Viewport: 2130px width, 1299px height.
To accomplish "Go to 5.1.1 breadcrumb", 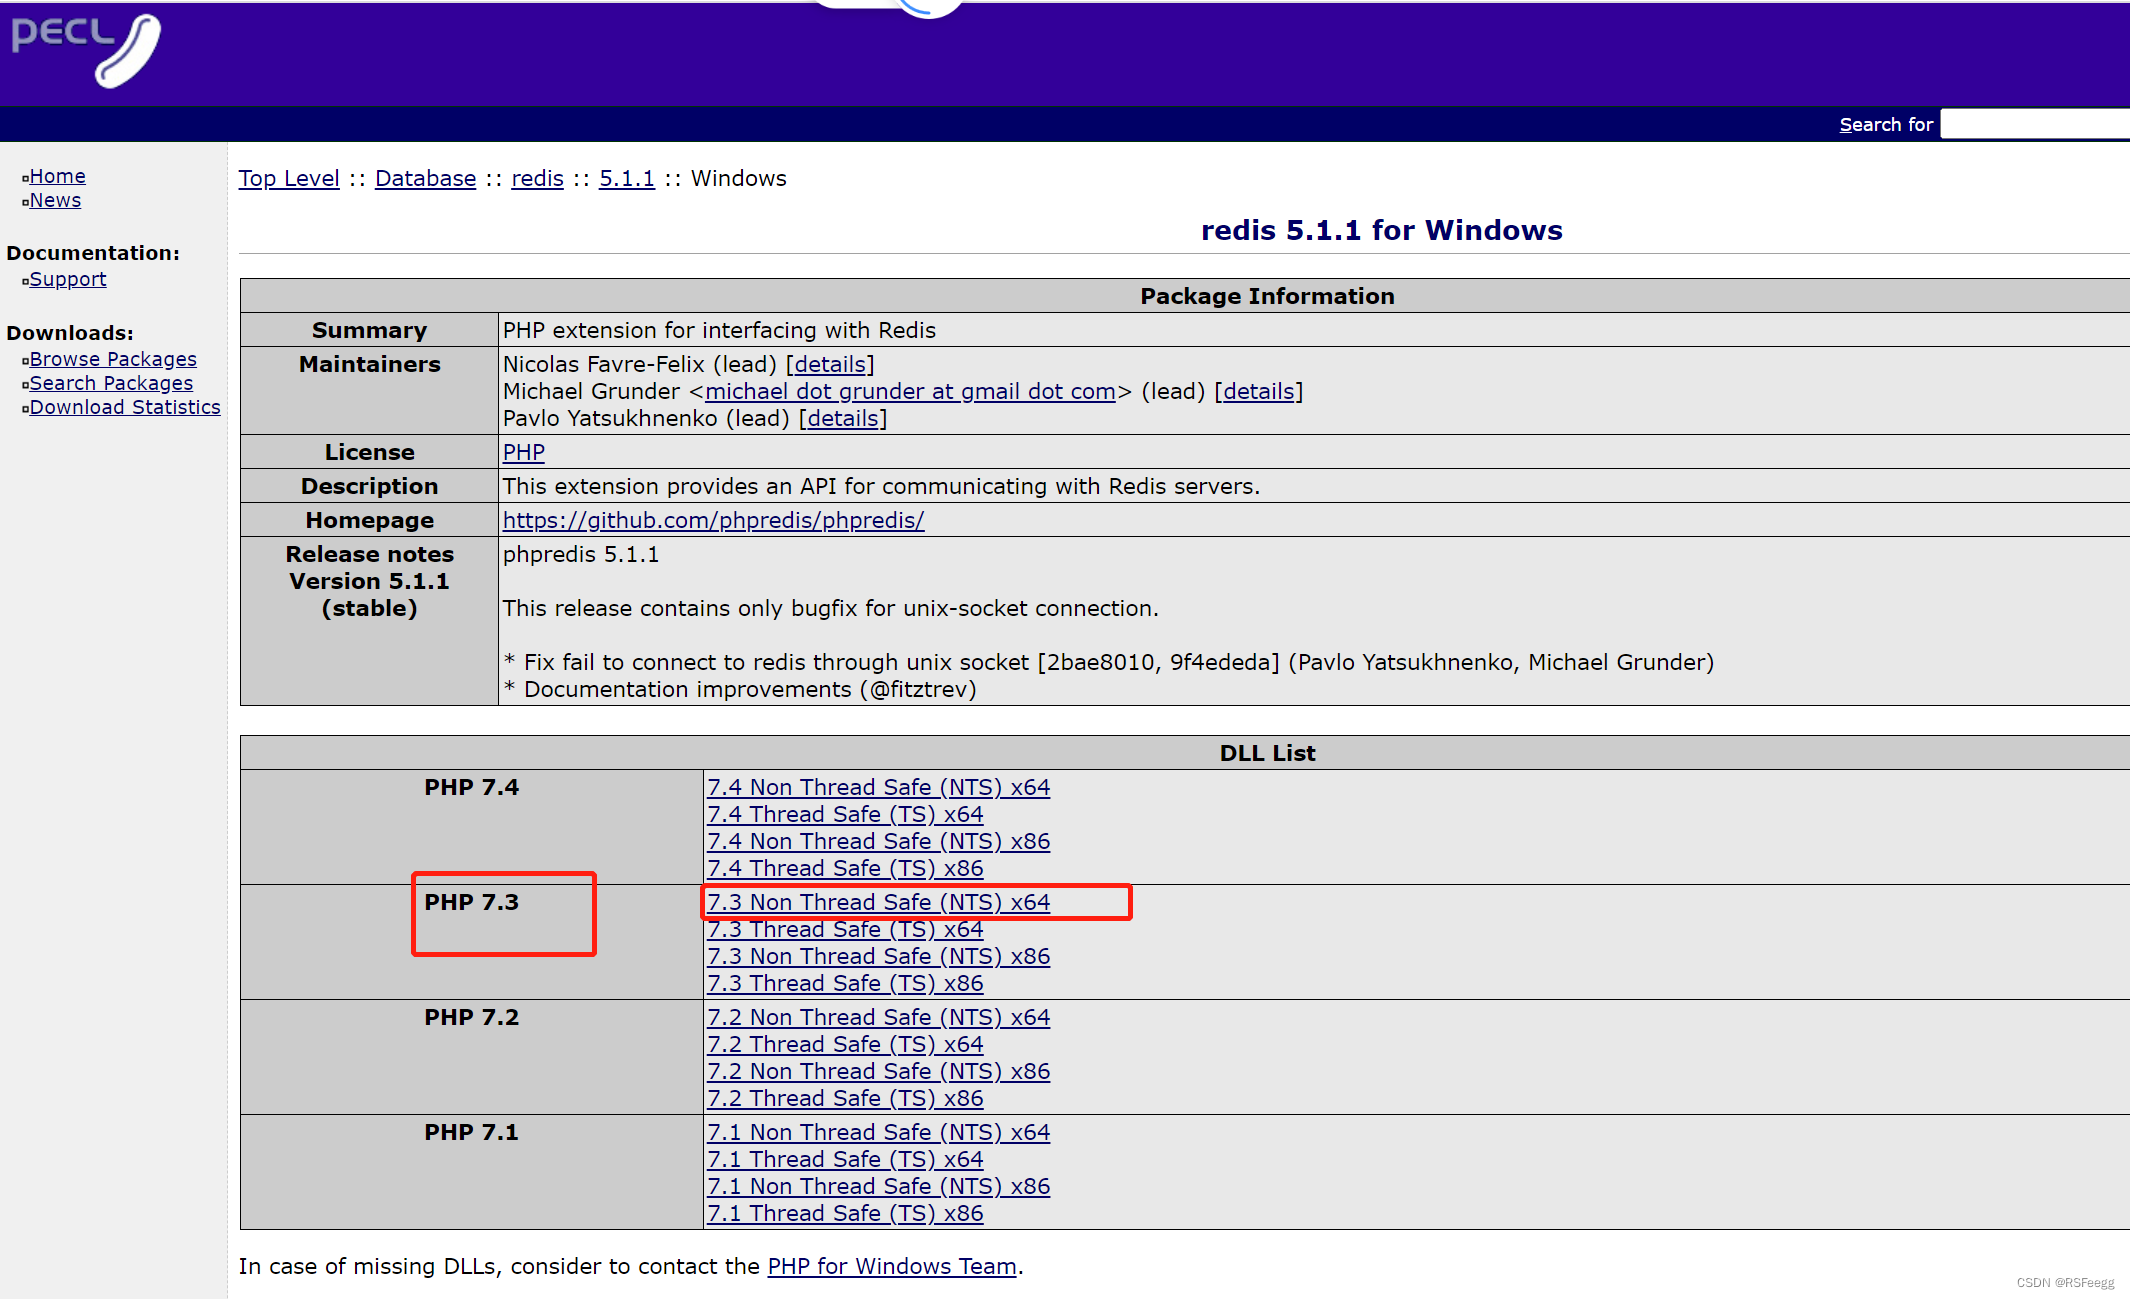I will pos(627,178).
